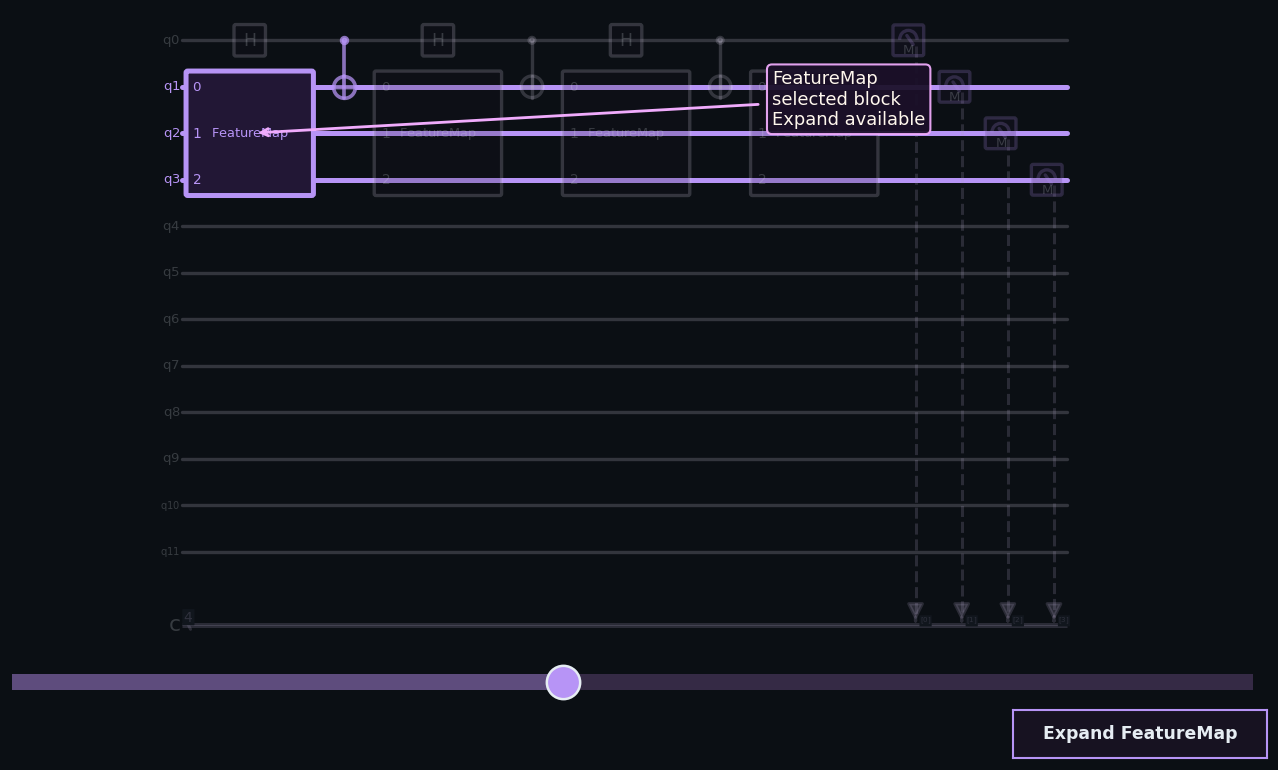This screenshot has width=1278, height=770.
Task: Click the dimmed FeatureMap block next to highlighted CNOT
Action: click(x=438, y=133)
